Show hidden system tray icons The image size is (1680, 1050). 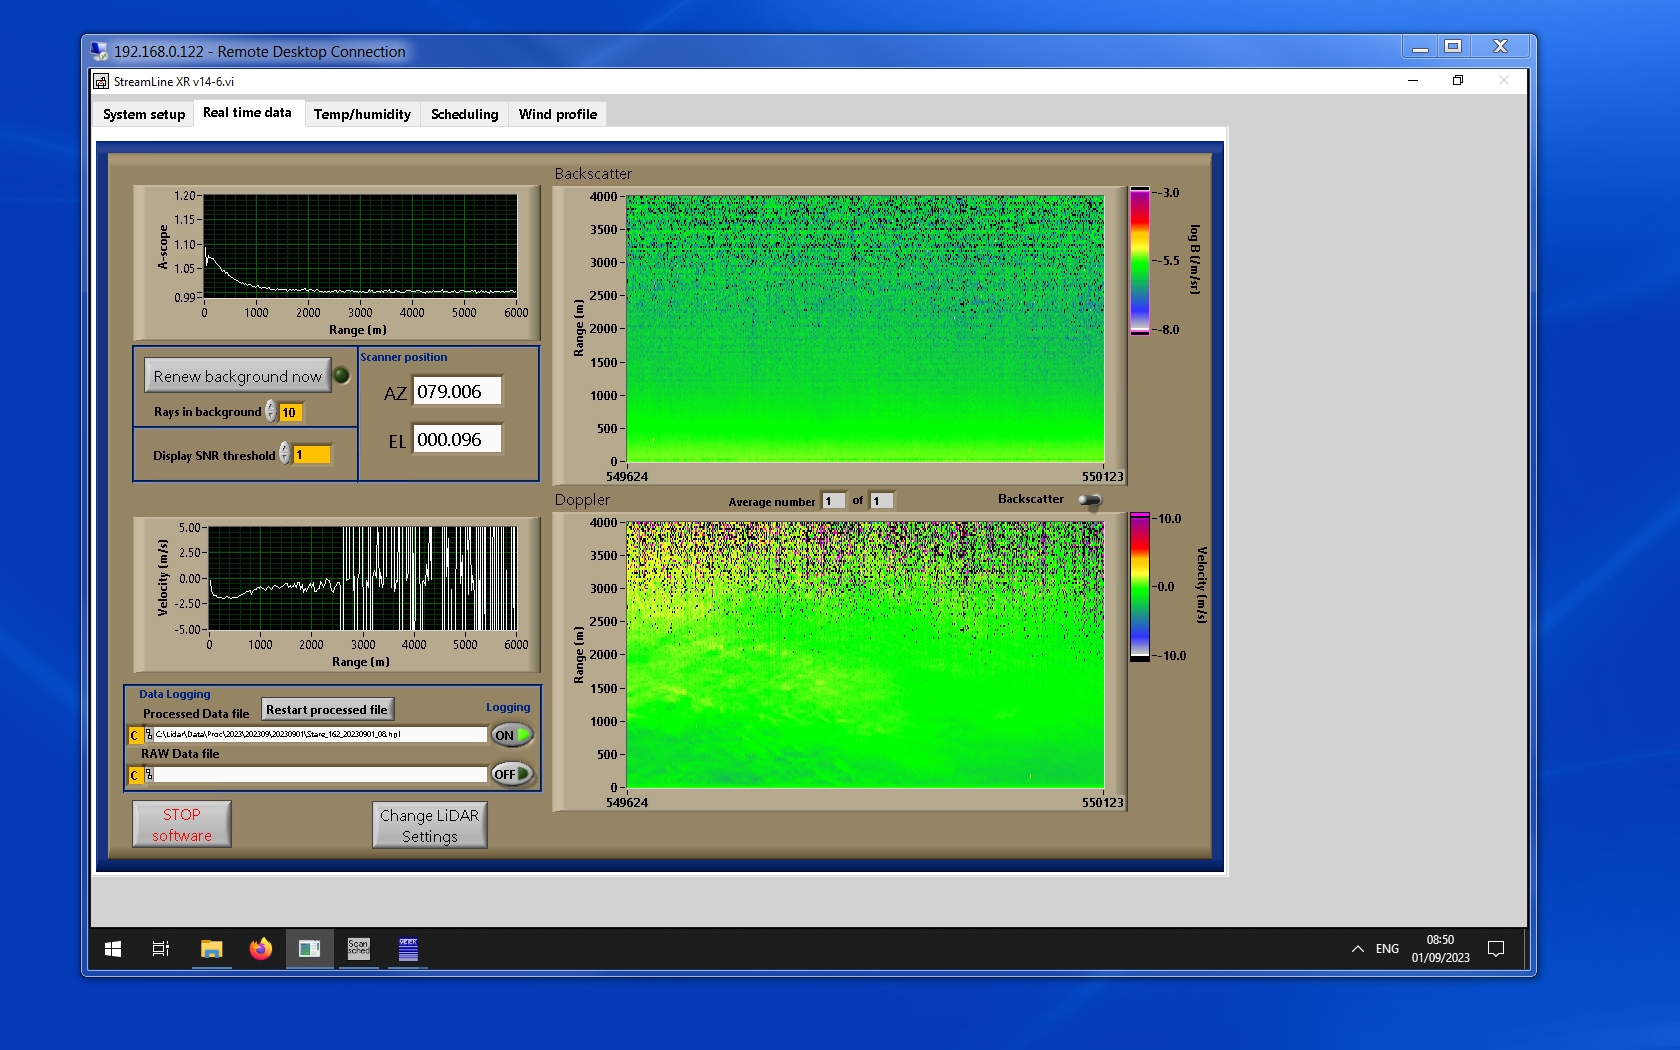point(1357,949)
